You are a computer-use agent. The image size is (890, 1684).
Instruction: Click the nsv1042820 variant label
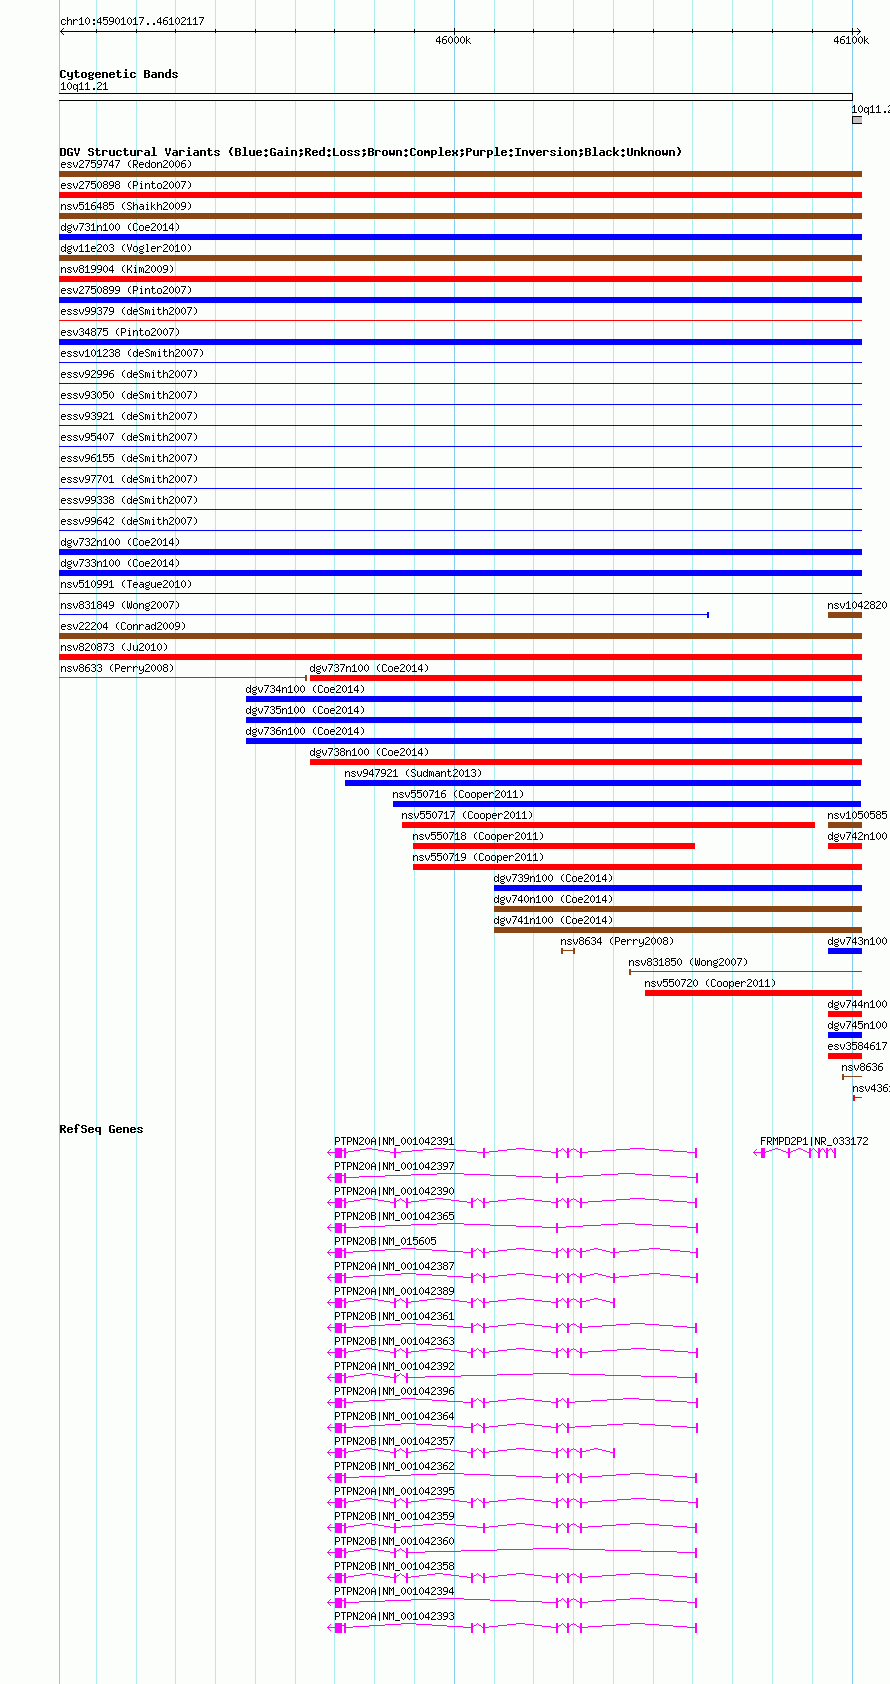pos(857,605)
